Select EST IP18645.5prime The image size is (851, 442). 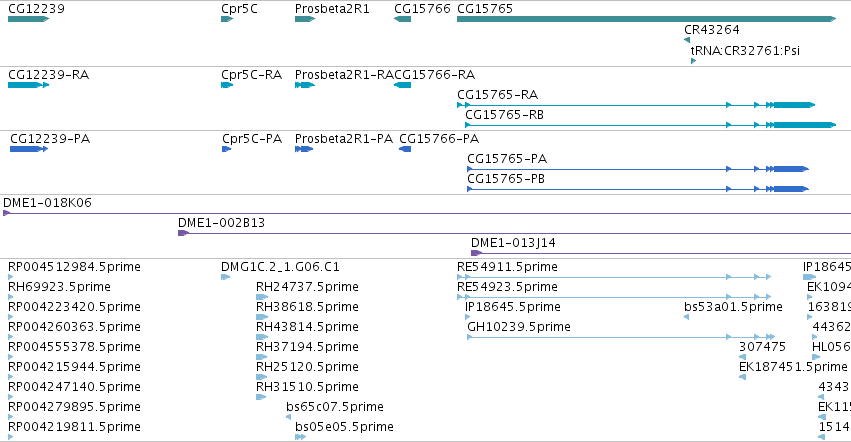(513, 307)
